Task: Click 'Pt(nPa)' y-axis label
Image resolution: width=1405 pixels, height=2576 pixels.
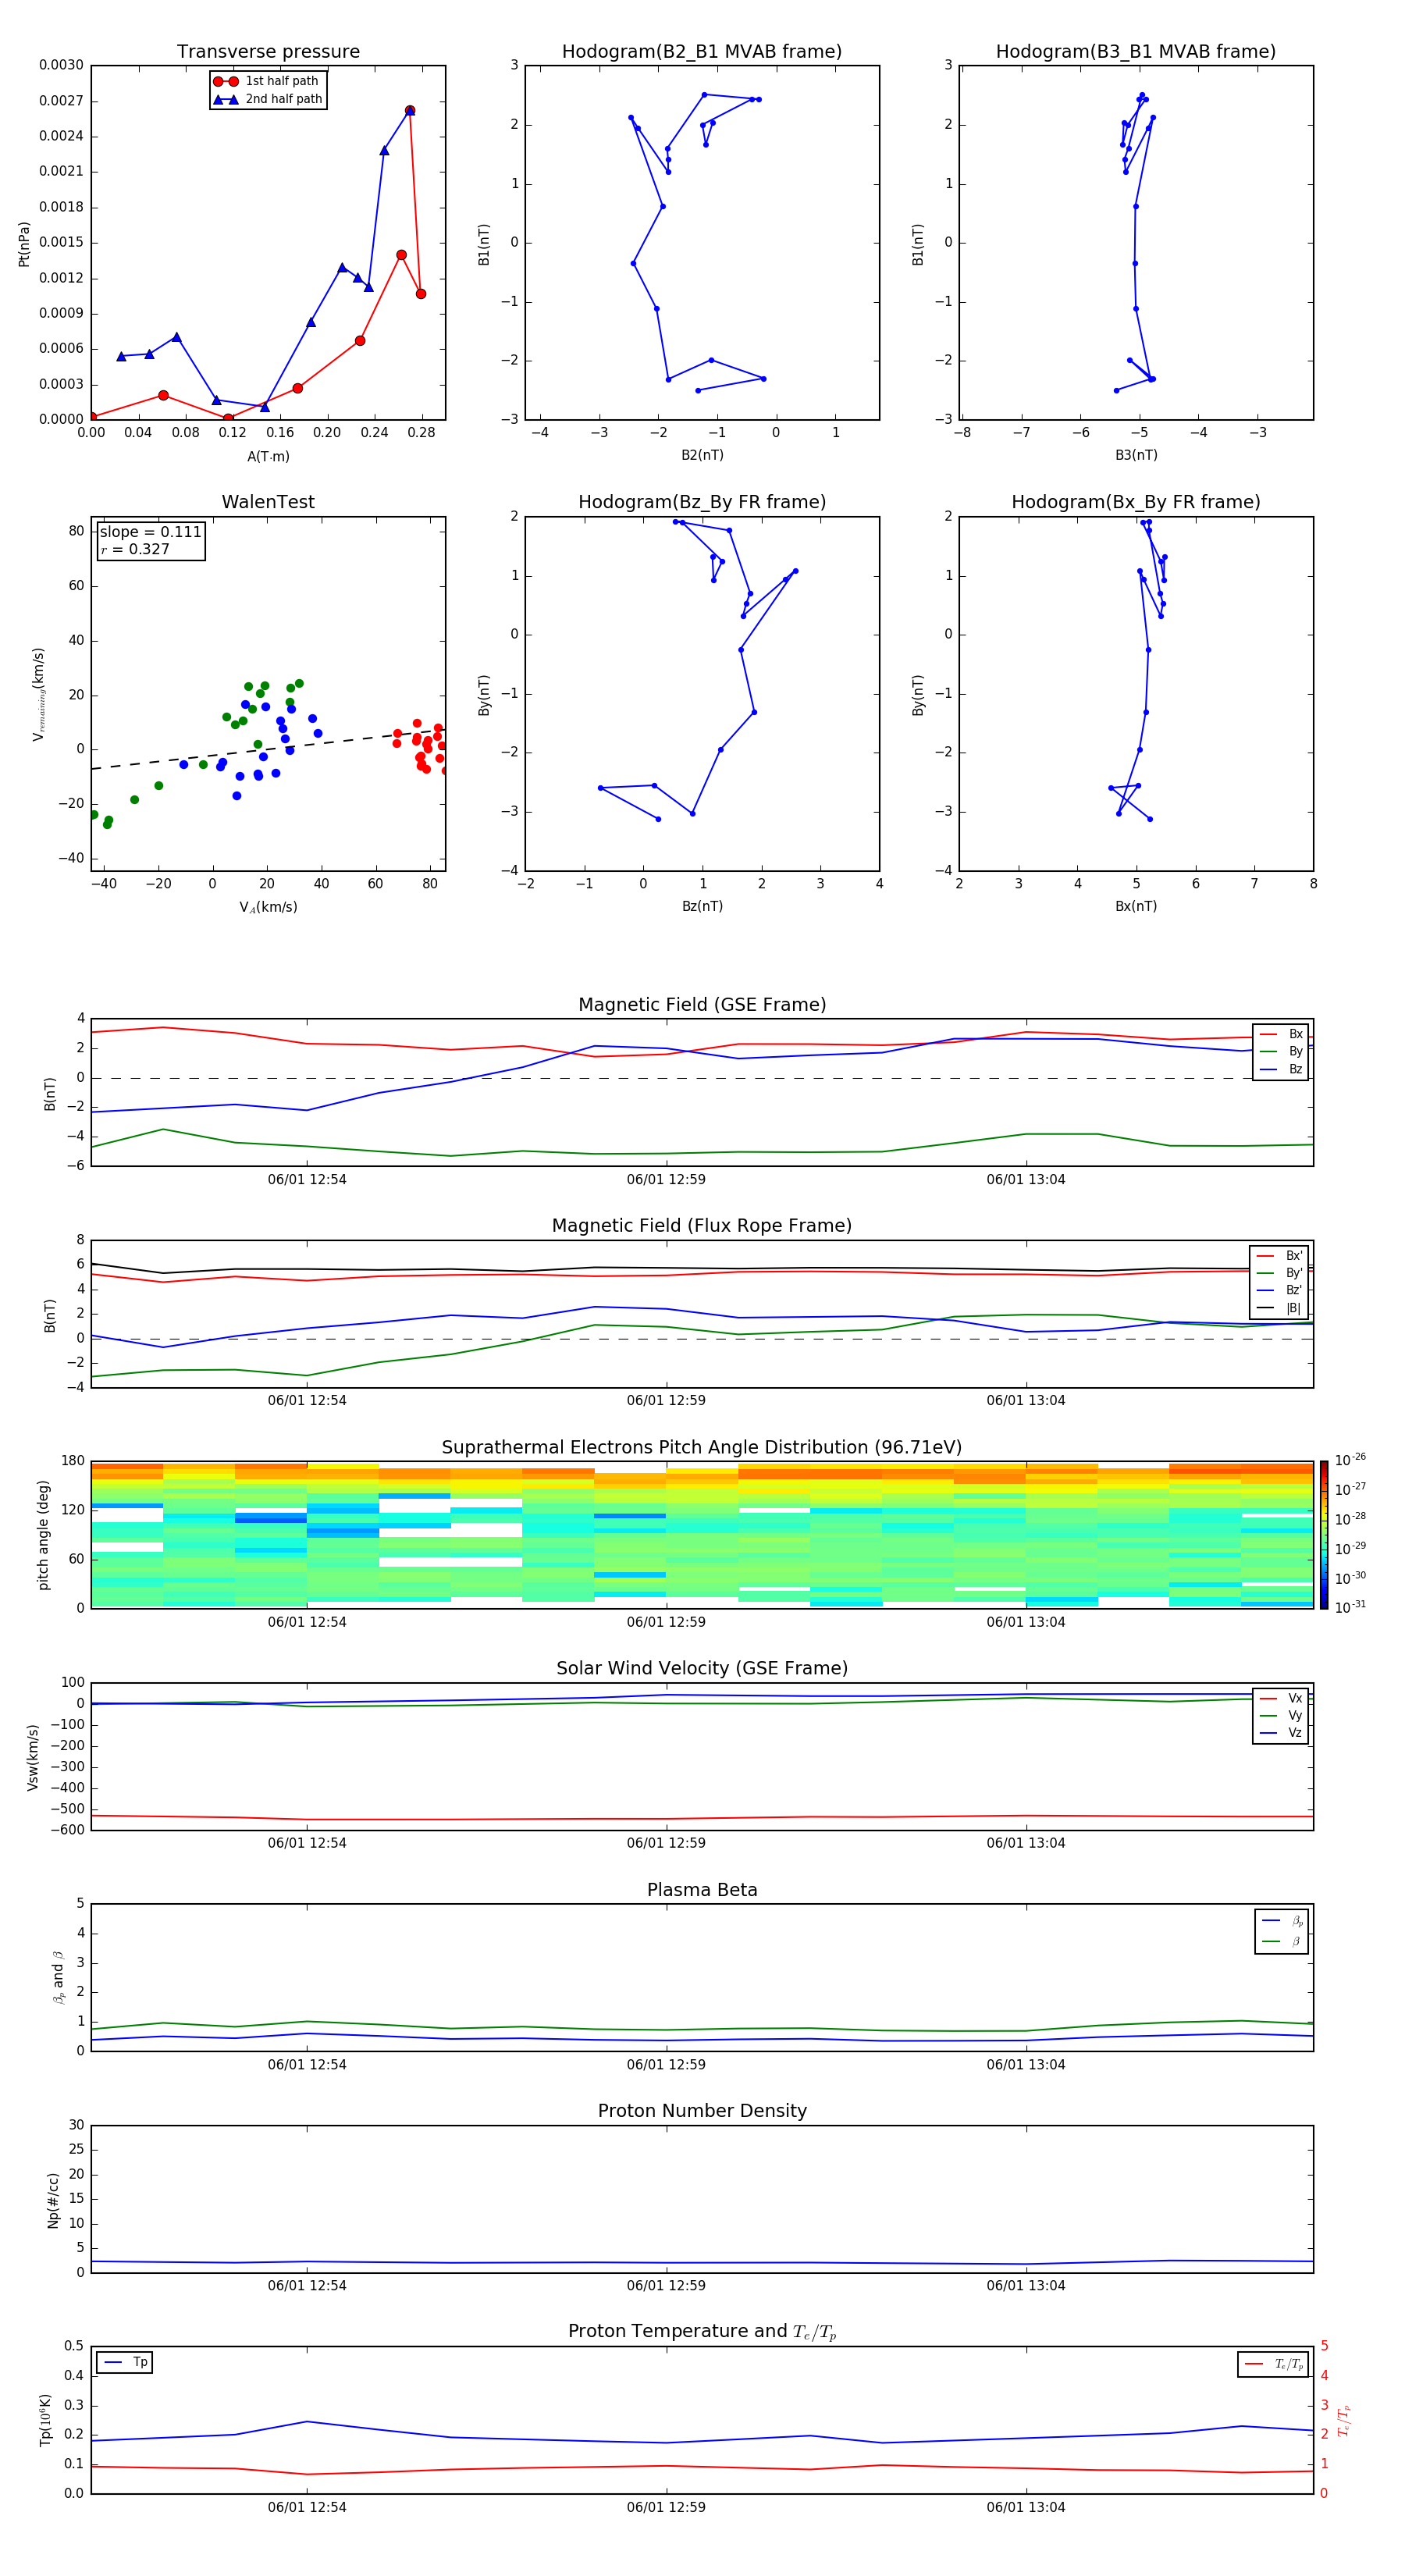Action: pos(24,244)
